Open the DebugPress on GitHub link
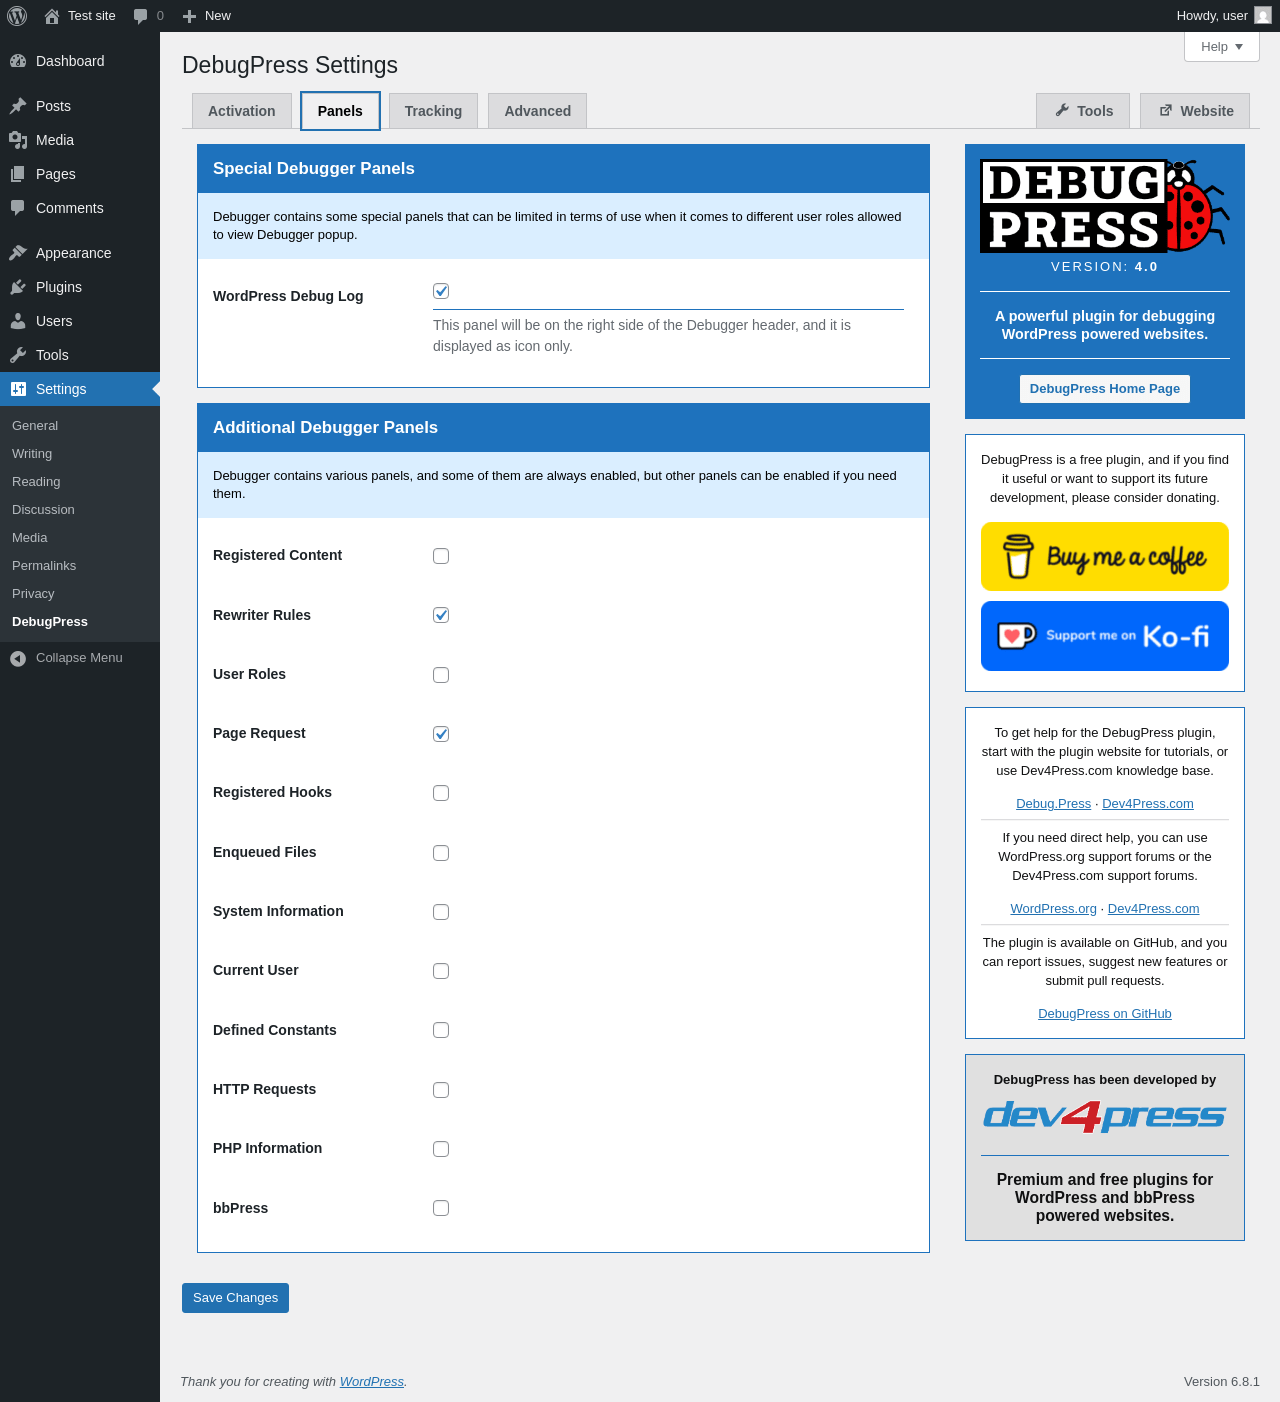 (x=1105, y=1014)
